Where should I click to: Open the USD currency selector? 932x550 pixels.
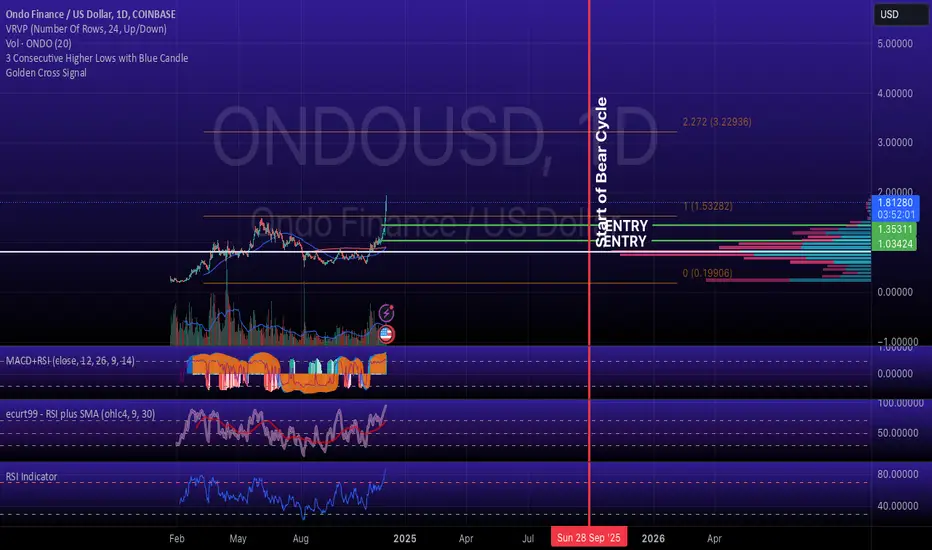pyautogui.click(x=900, y=14)
